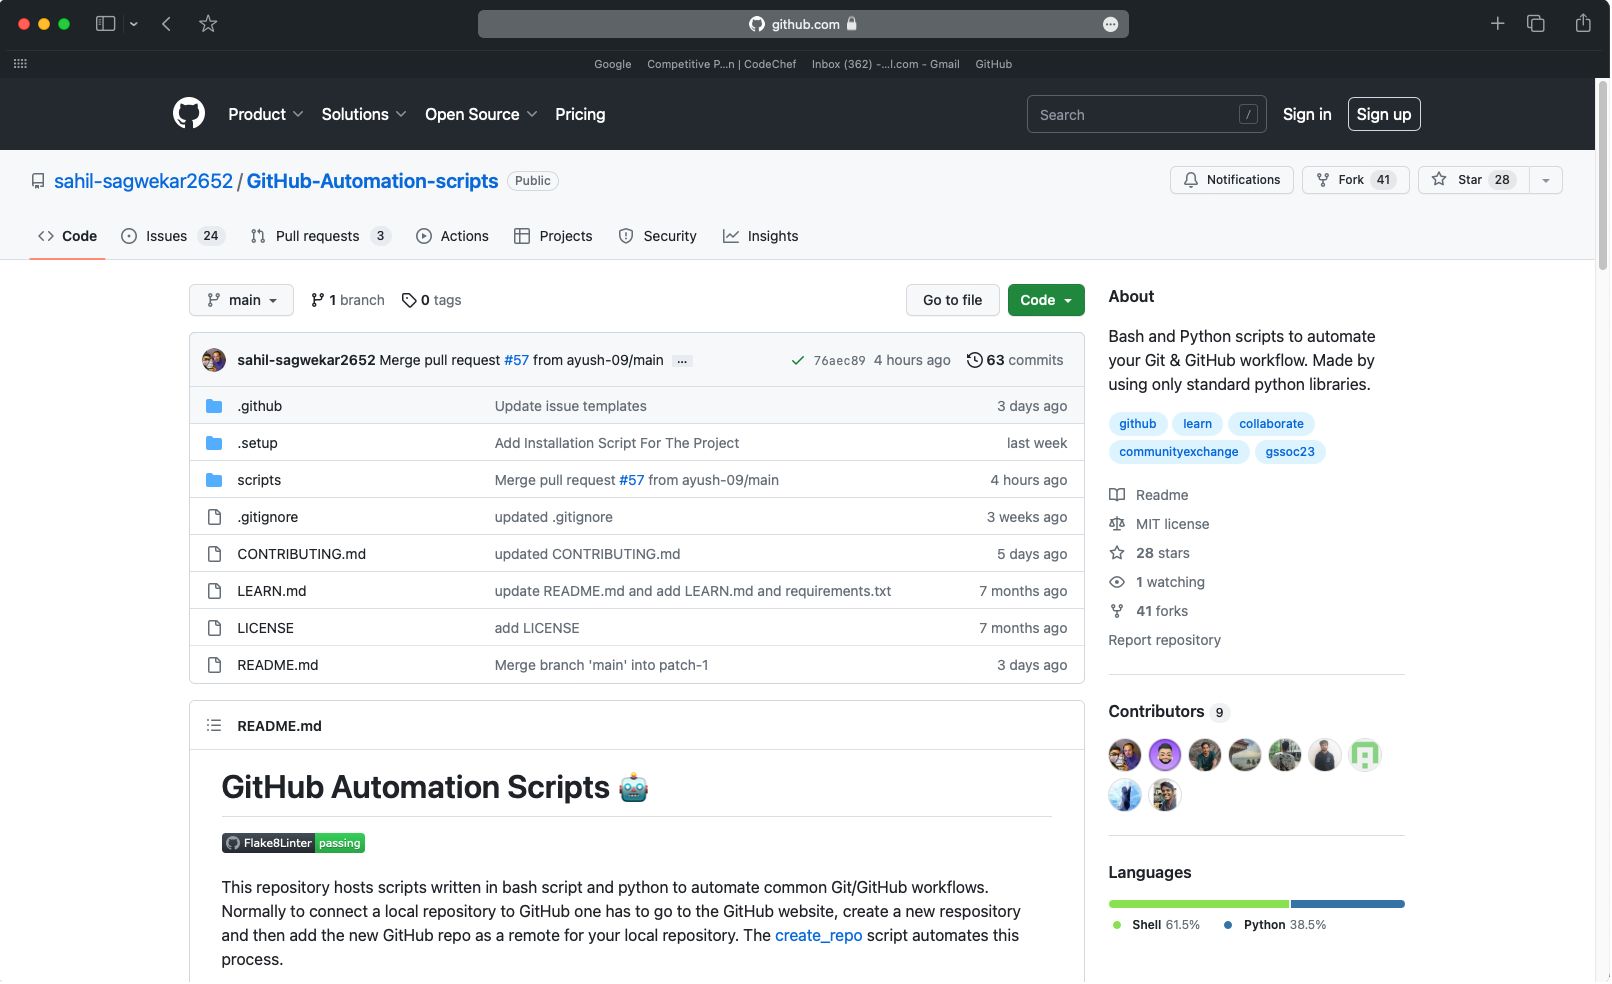Click the communityexchange topic tag
The width and height of the screenshot is (1612, 984).
point(1178,452)
